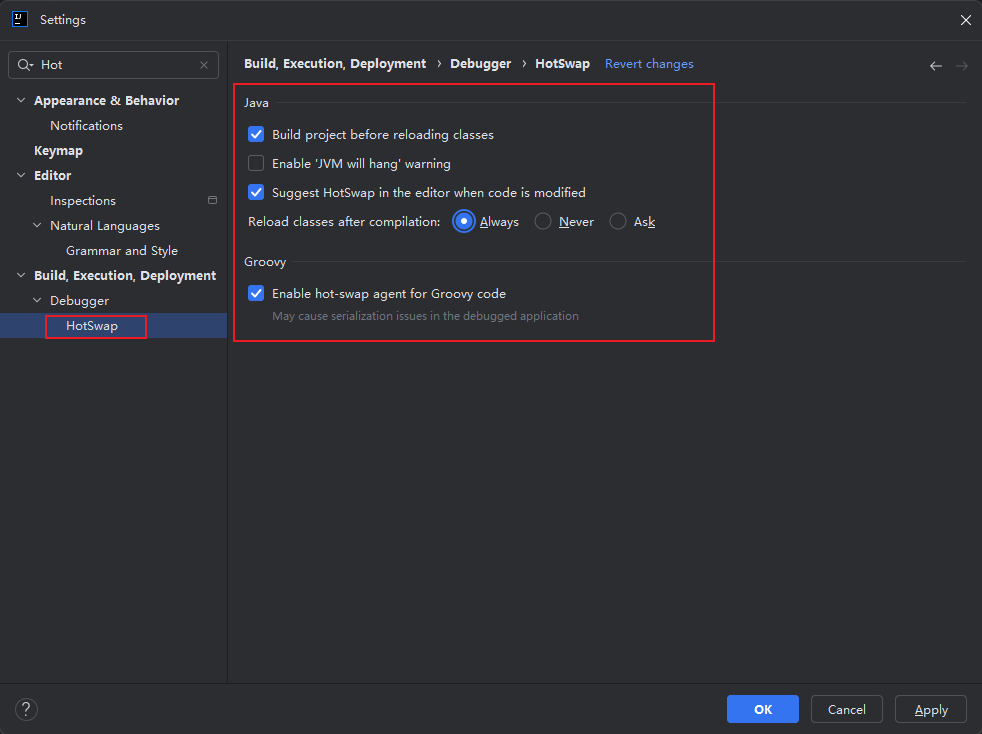Click the Revert changes link

pos(649,64)
